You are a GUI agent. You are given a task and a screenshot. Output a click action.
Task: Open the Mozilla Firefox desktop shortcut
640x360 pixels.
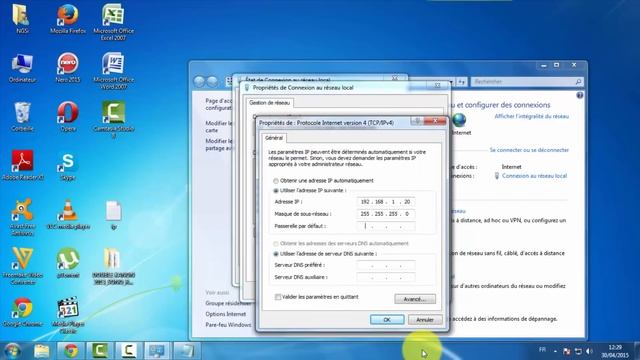coord(68,19)
